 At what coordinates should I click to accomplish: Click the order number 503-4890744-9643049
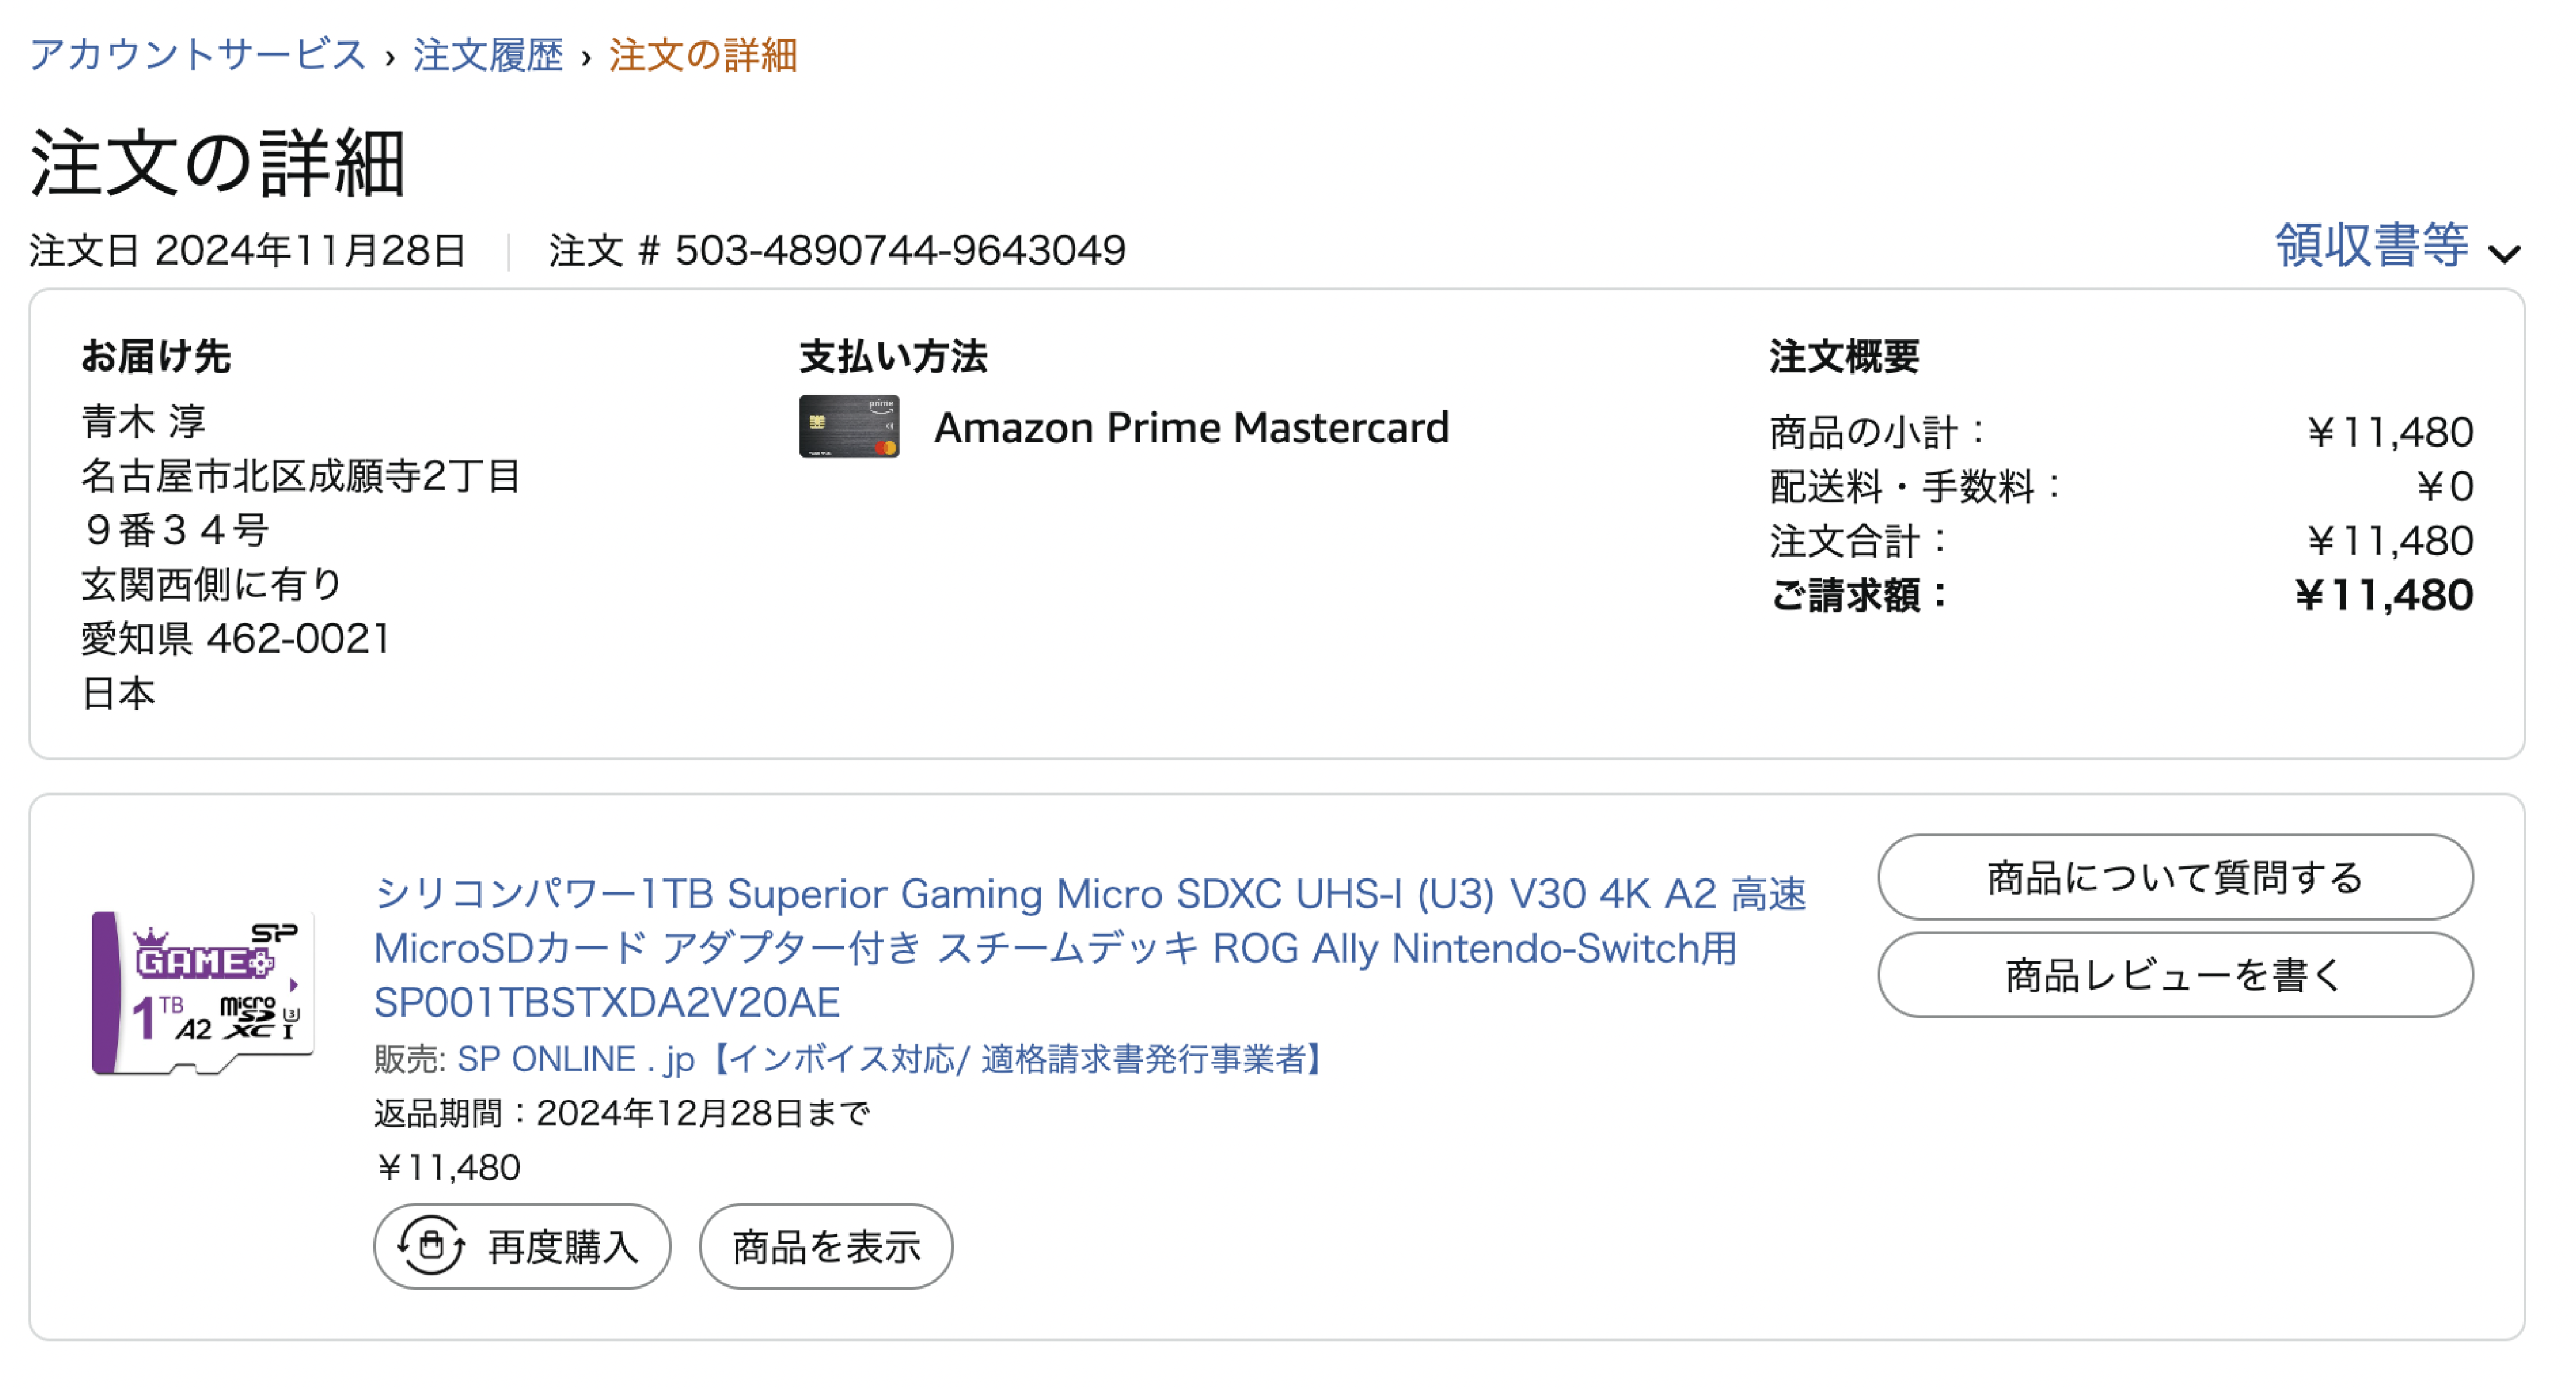pos(900,250)
